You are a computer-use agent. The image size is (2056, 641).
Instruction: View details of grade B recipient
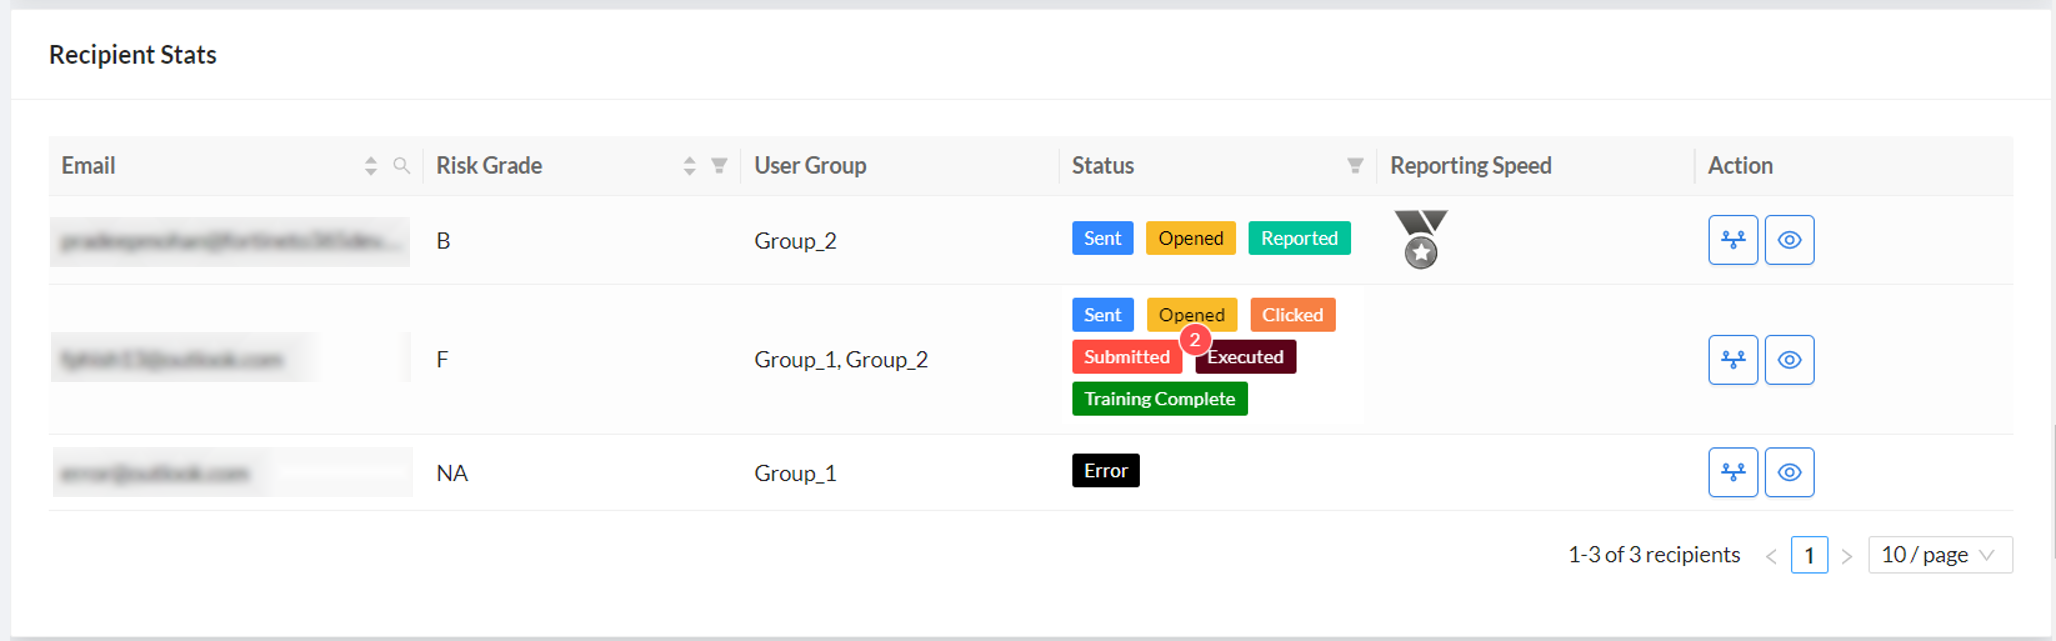pos(1789,240)
